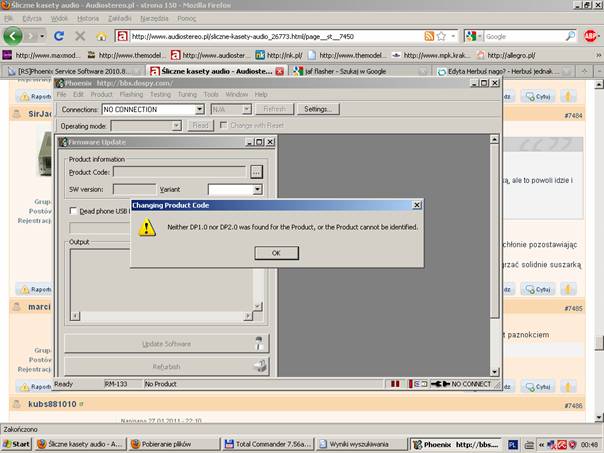The height and width of the screenshot is (453, 604).
Task: Click the Settings button in Phoenix
Action: click(318, 109)
